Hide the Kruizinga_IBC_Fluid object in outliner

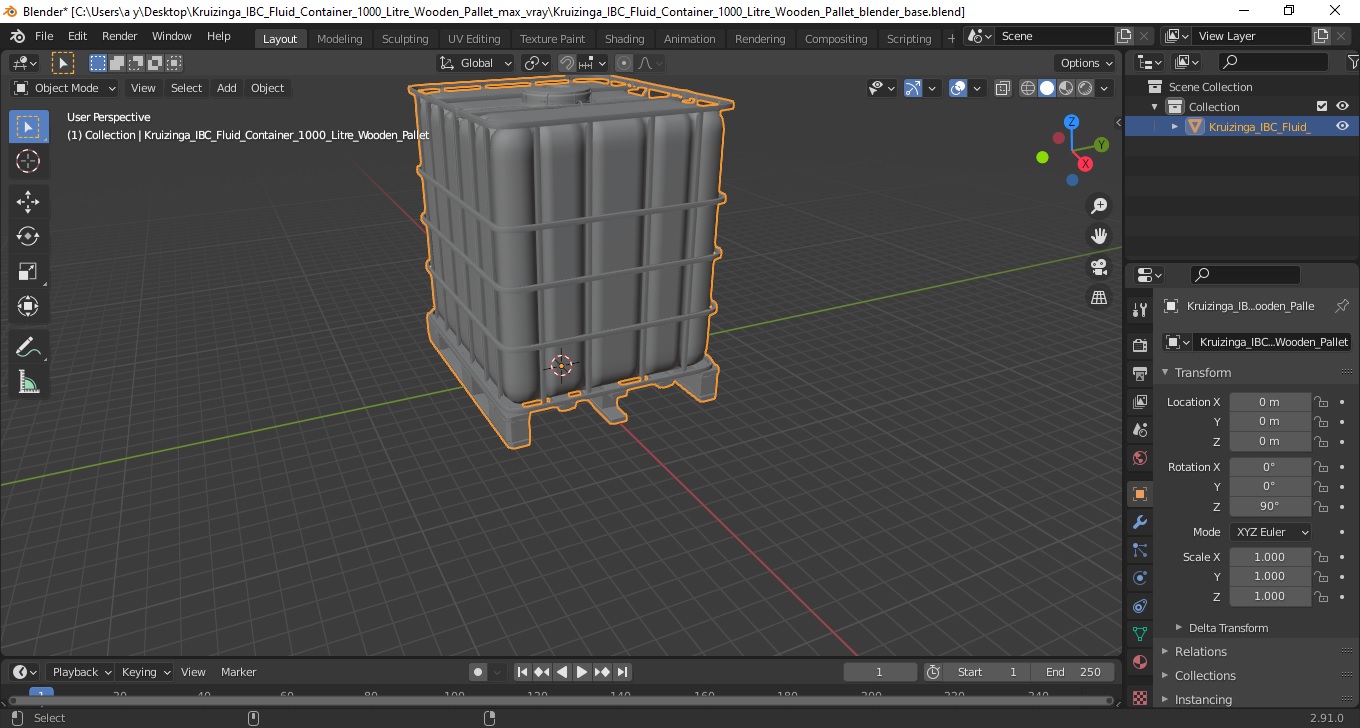(x=1342, y=126)
